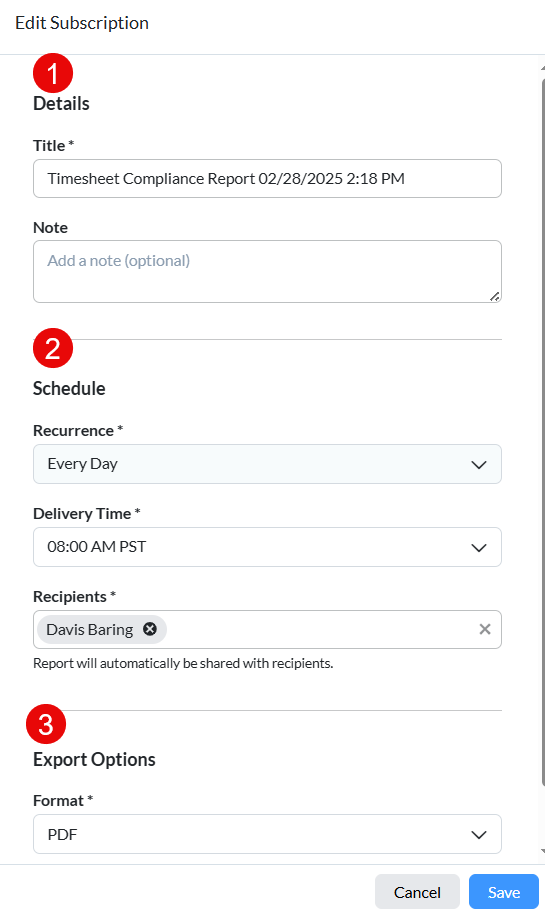Focus the Add a note text area

[267, 272]
